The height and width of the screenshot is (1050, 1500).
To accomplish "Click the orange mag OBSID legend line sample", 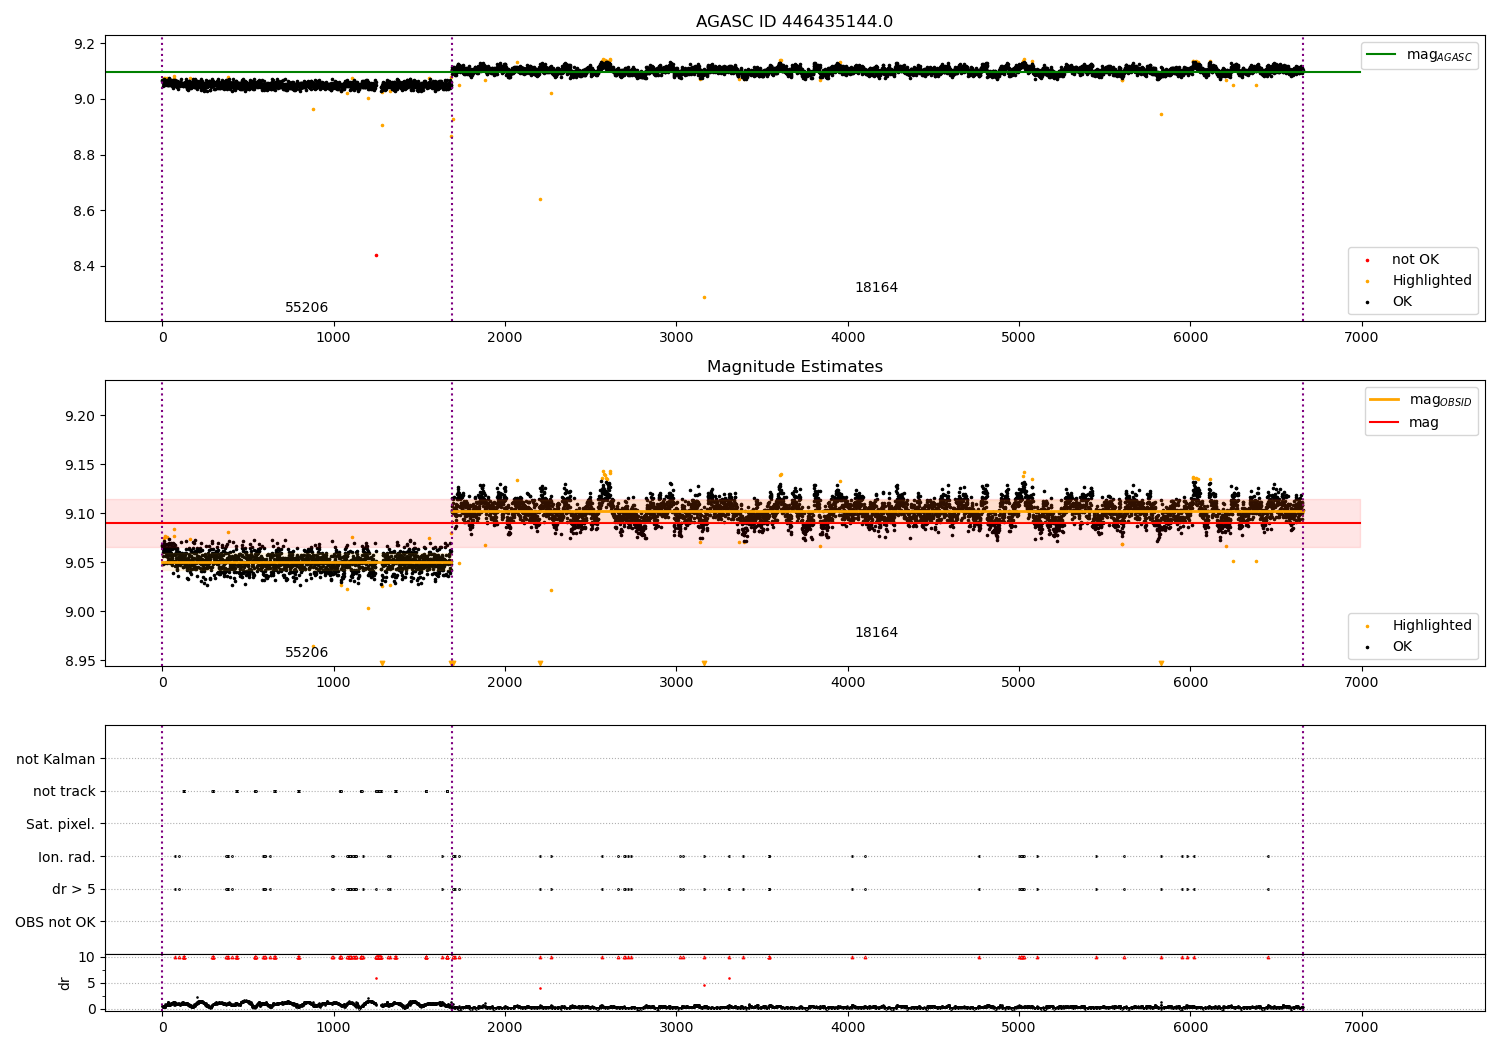I will [x=1384, y=399].
